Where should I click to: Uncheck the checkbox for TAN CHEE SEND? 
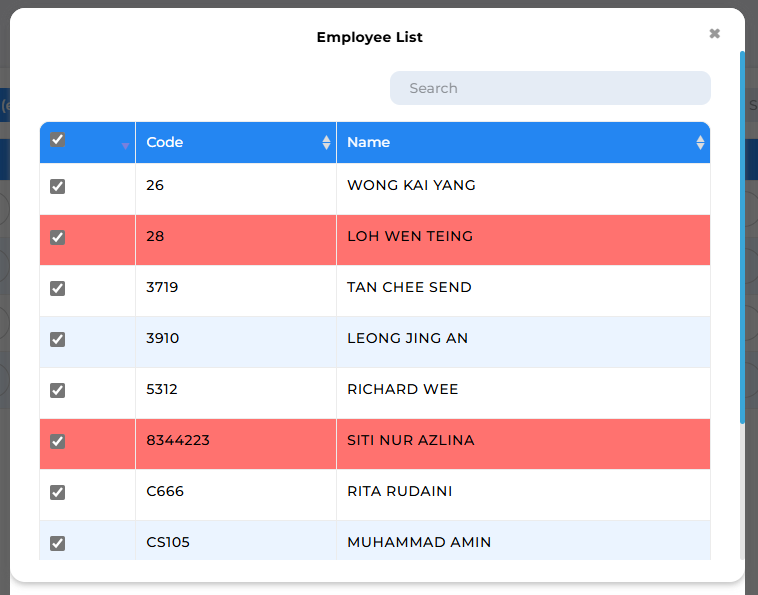point(58,288)
